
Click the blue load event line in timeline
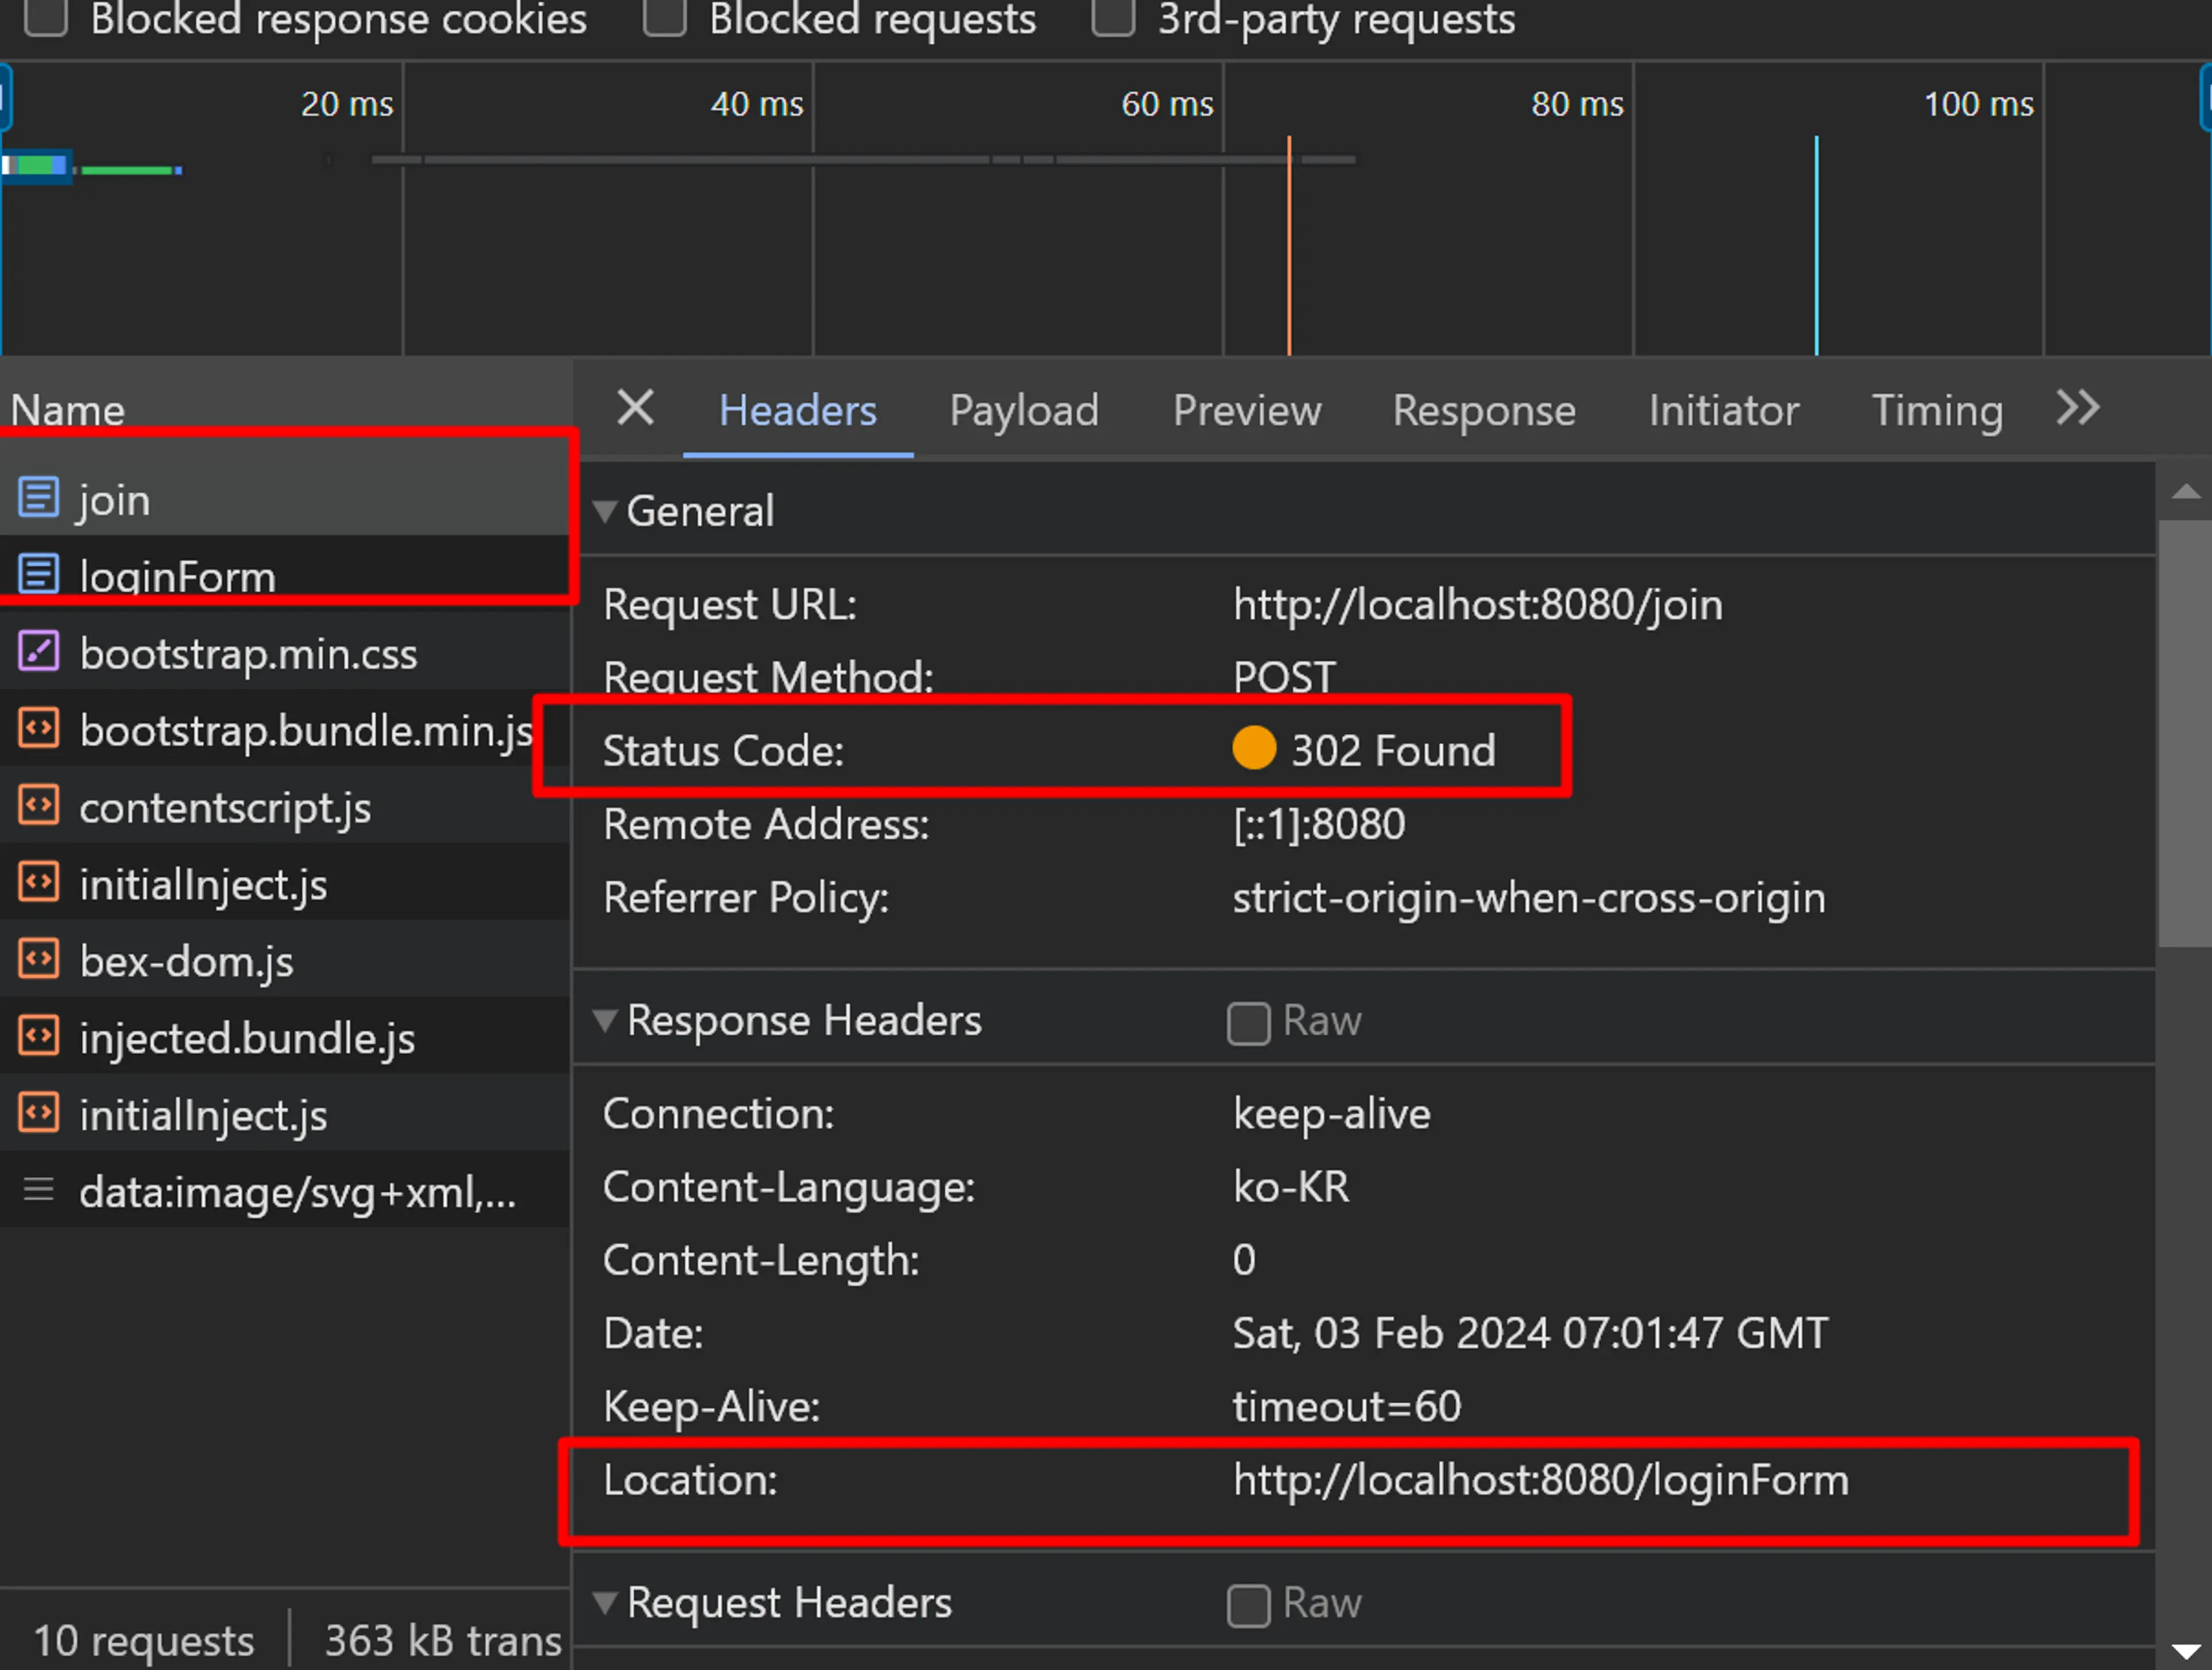tap(1816, 245)
